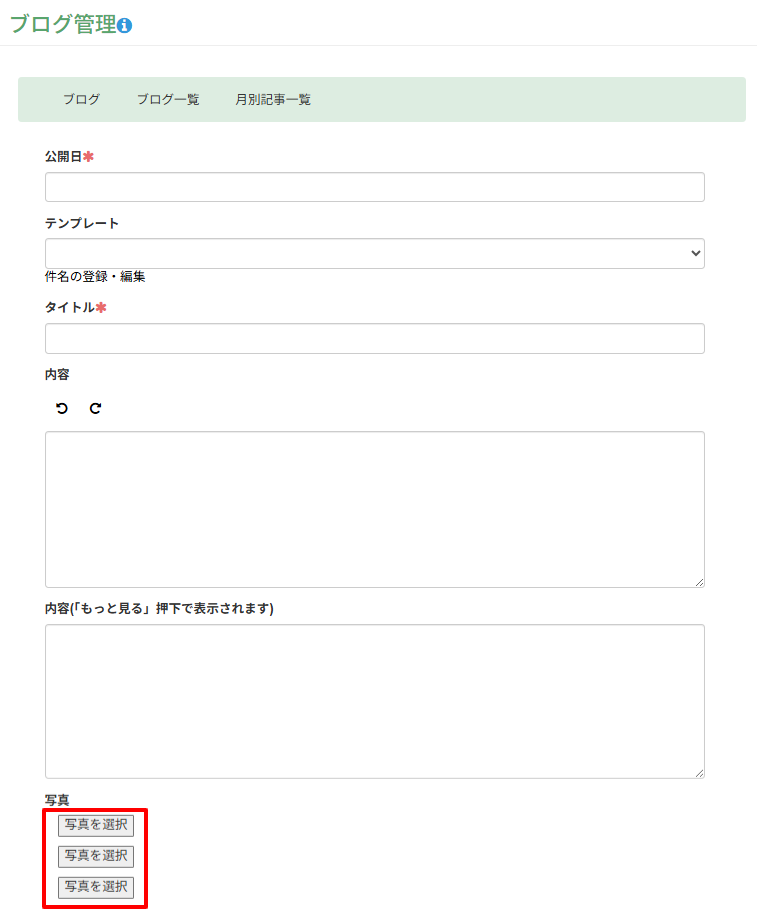Click the resize handle of the 内容 text area
Screen dimensions: 757x917
(x=700, y=582)
